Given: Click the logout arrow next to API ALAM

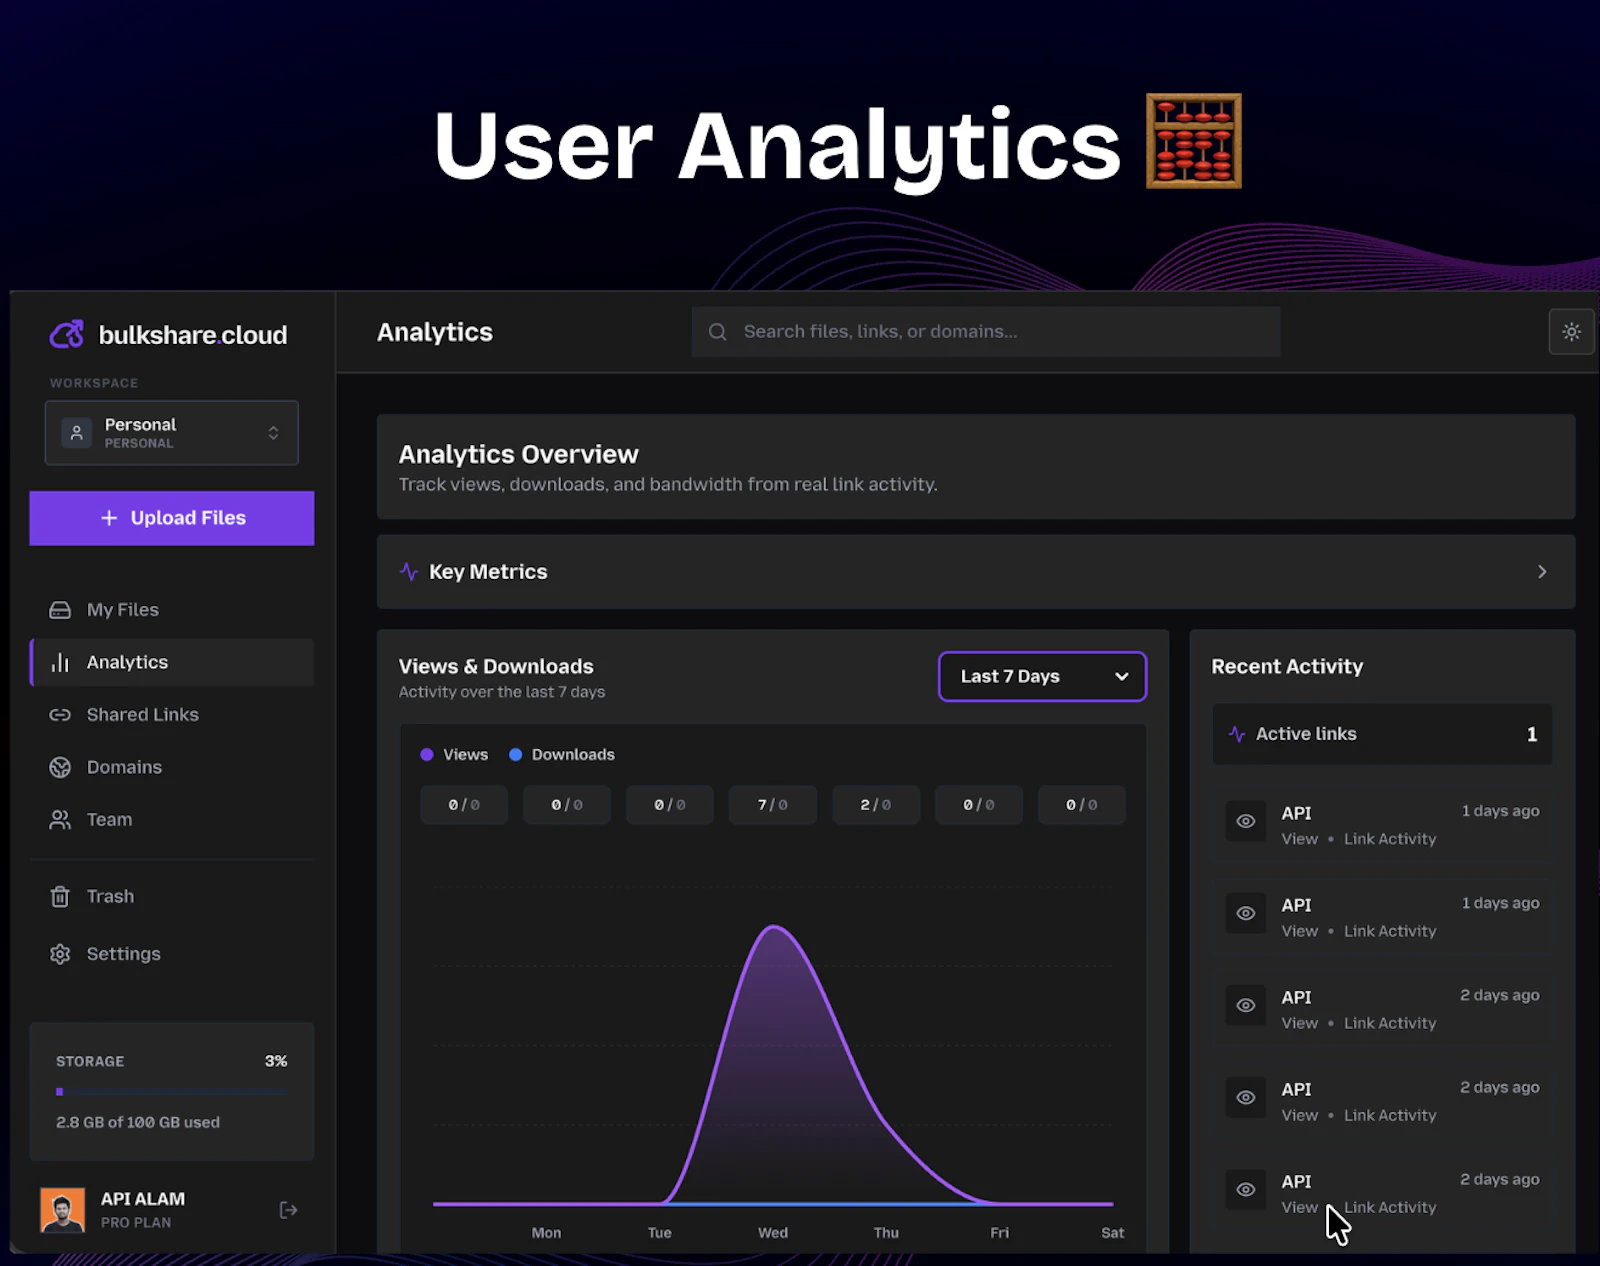Looking at the screenshot, I should (288, 1209).
